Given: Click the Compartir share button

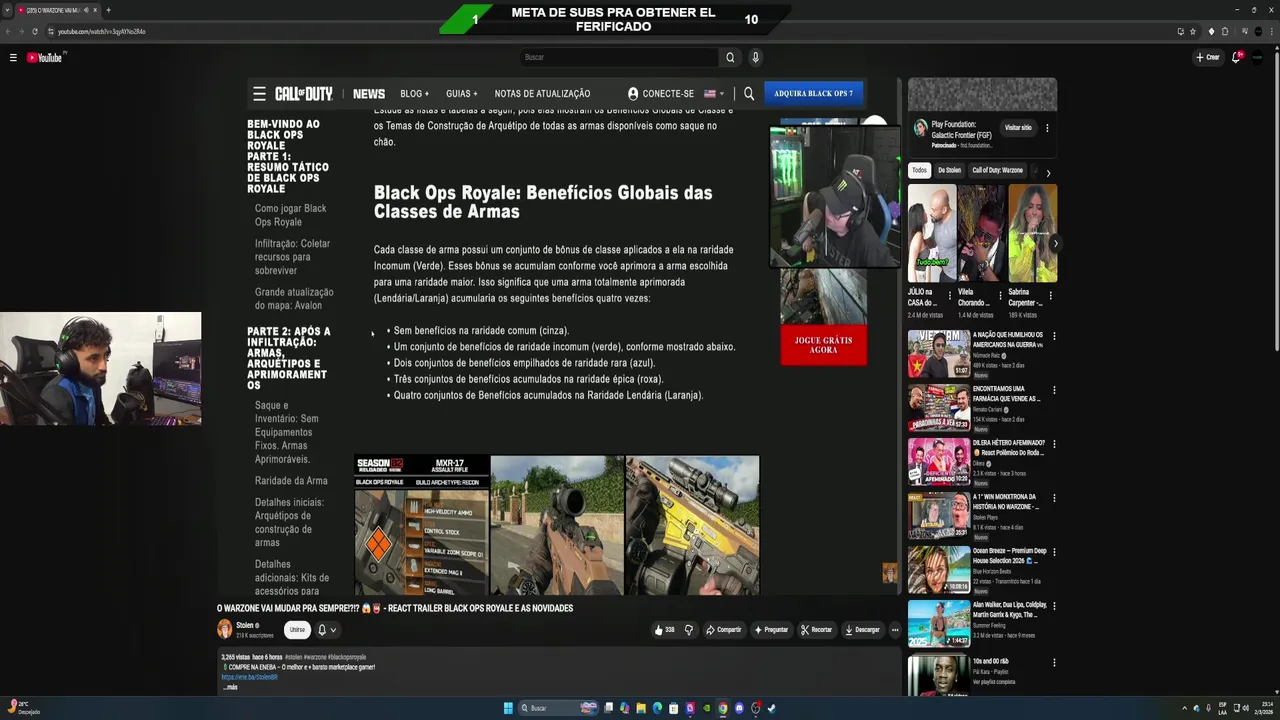Looking at the screenshot, I should [x=723, y=630].
